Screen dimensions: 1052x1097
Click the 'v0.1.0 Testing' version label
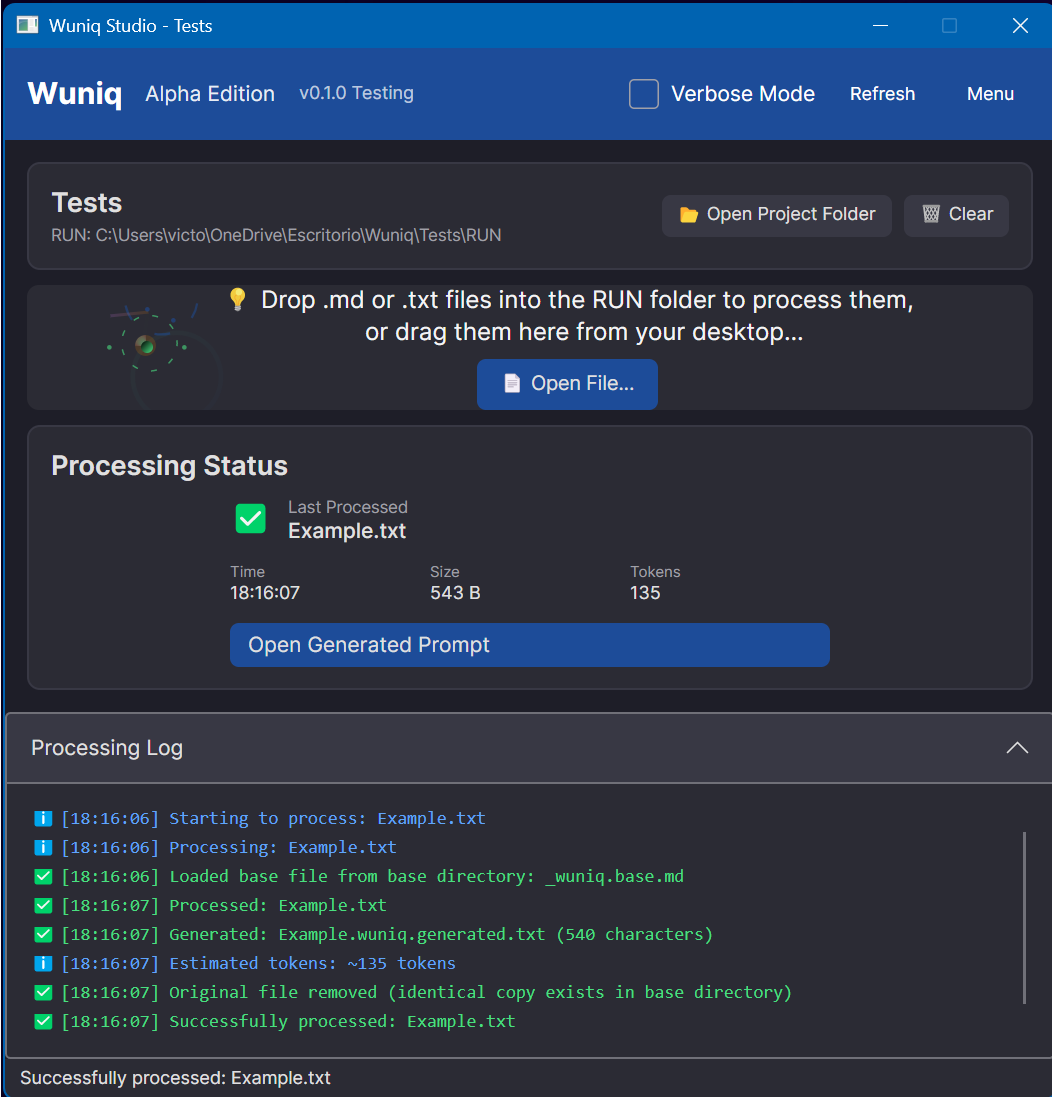click(x=357, y=93)
